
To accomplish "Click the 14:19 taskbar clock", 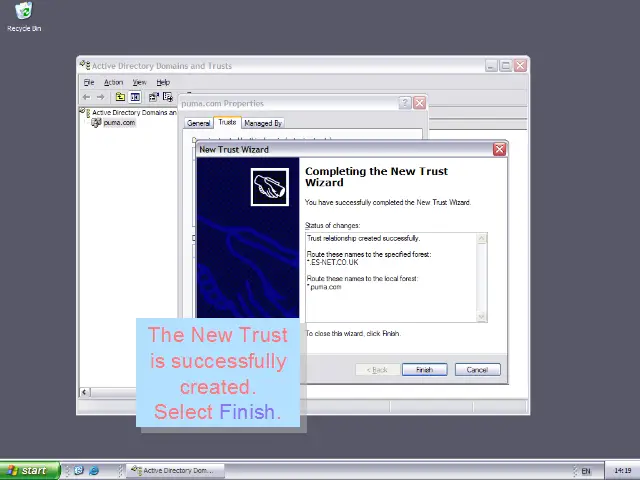I will point(622,471).
